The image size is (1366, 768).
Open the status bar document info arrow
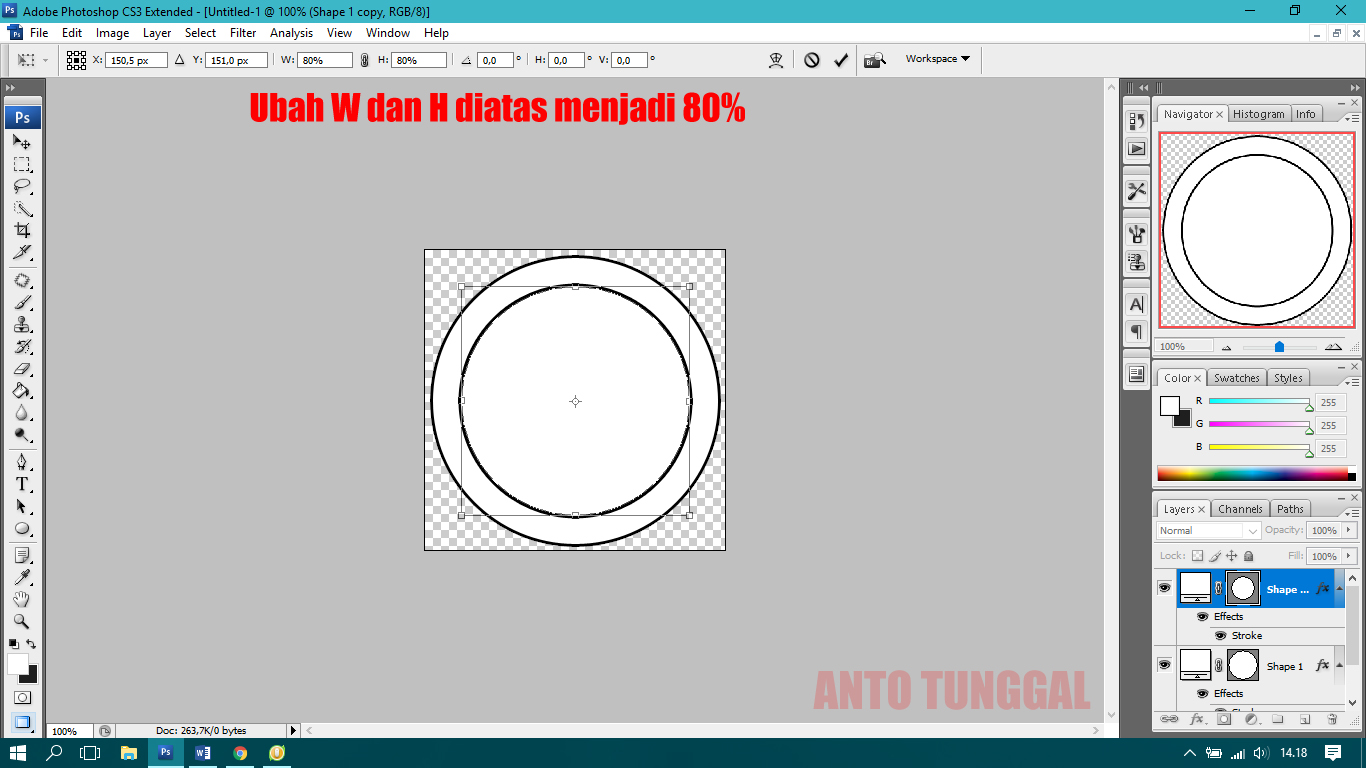click(293, 731)
